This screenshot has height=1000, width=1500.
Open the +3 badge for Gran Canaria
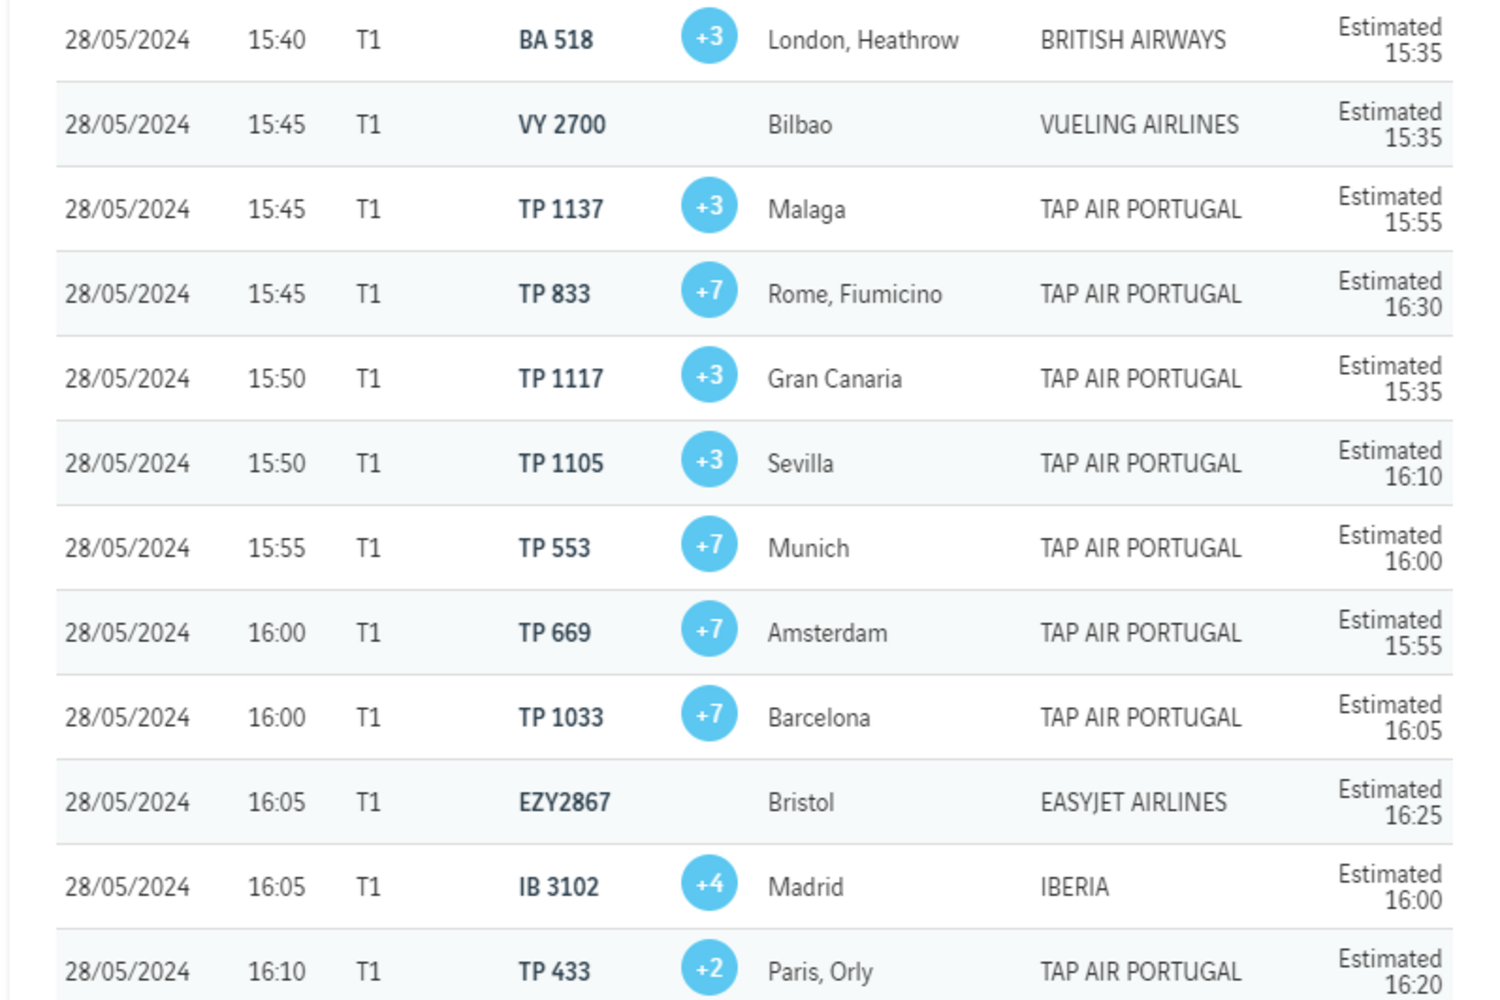point(709,375)
